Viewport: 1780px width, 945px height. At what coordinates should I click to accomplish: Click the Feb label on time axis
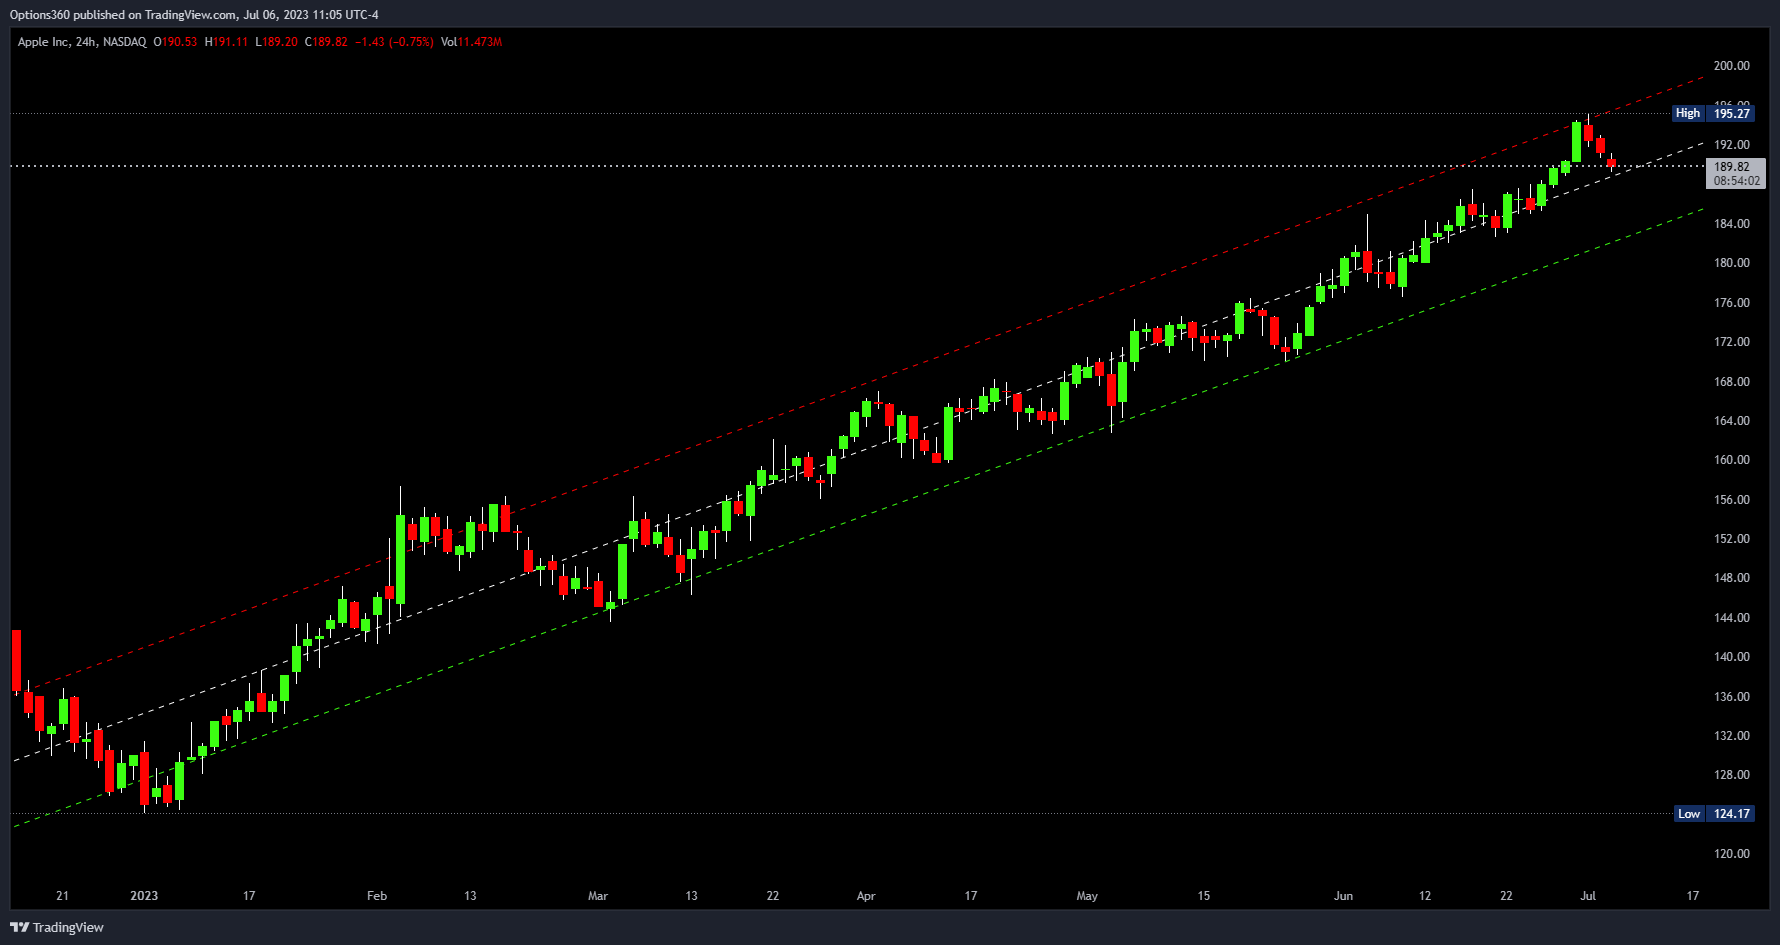[377, 896]
